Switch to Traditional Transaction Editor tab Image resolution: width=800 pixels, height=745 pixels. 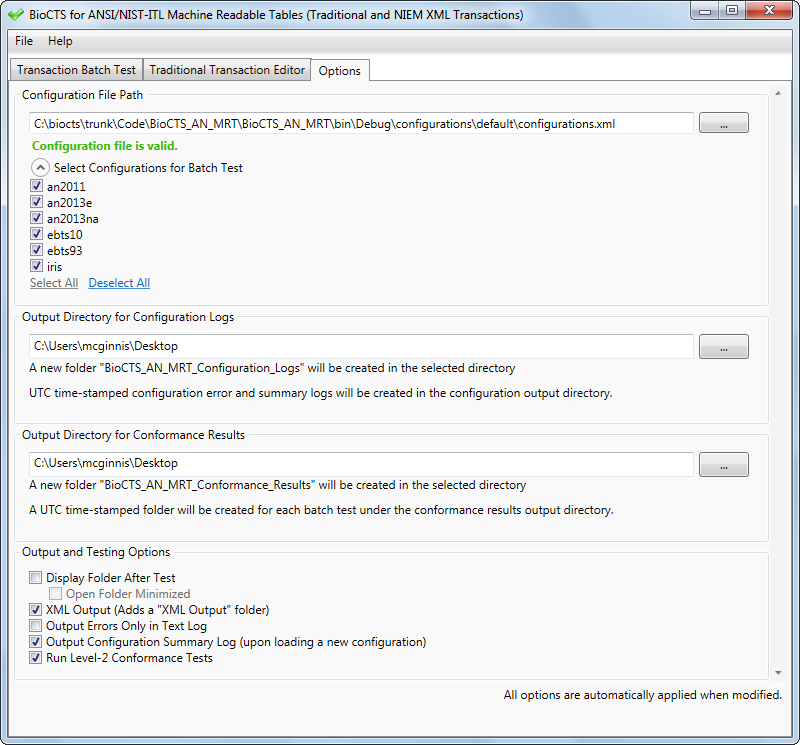tap(227, 70)
